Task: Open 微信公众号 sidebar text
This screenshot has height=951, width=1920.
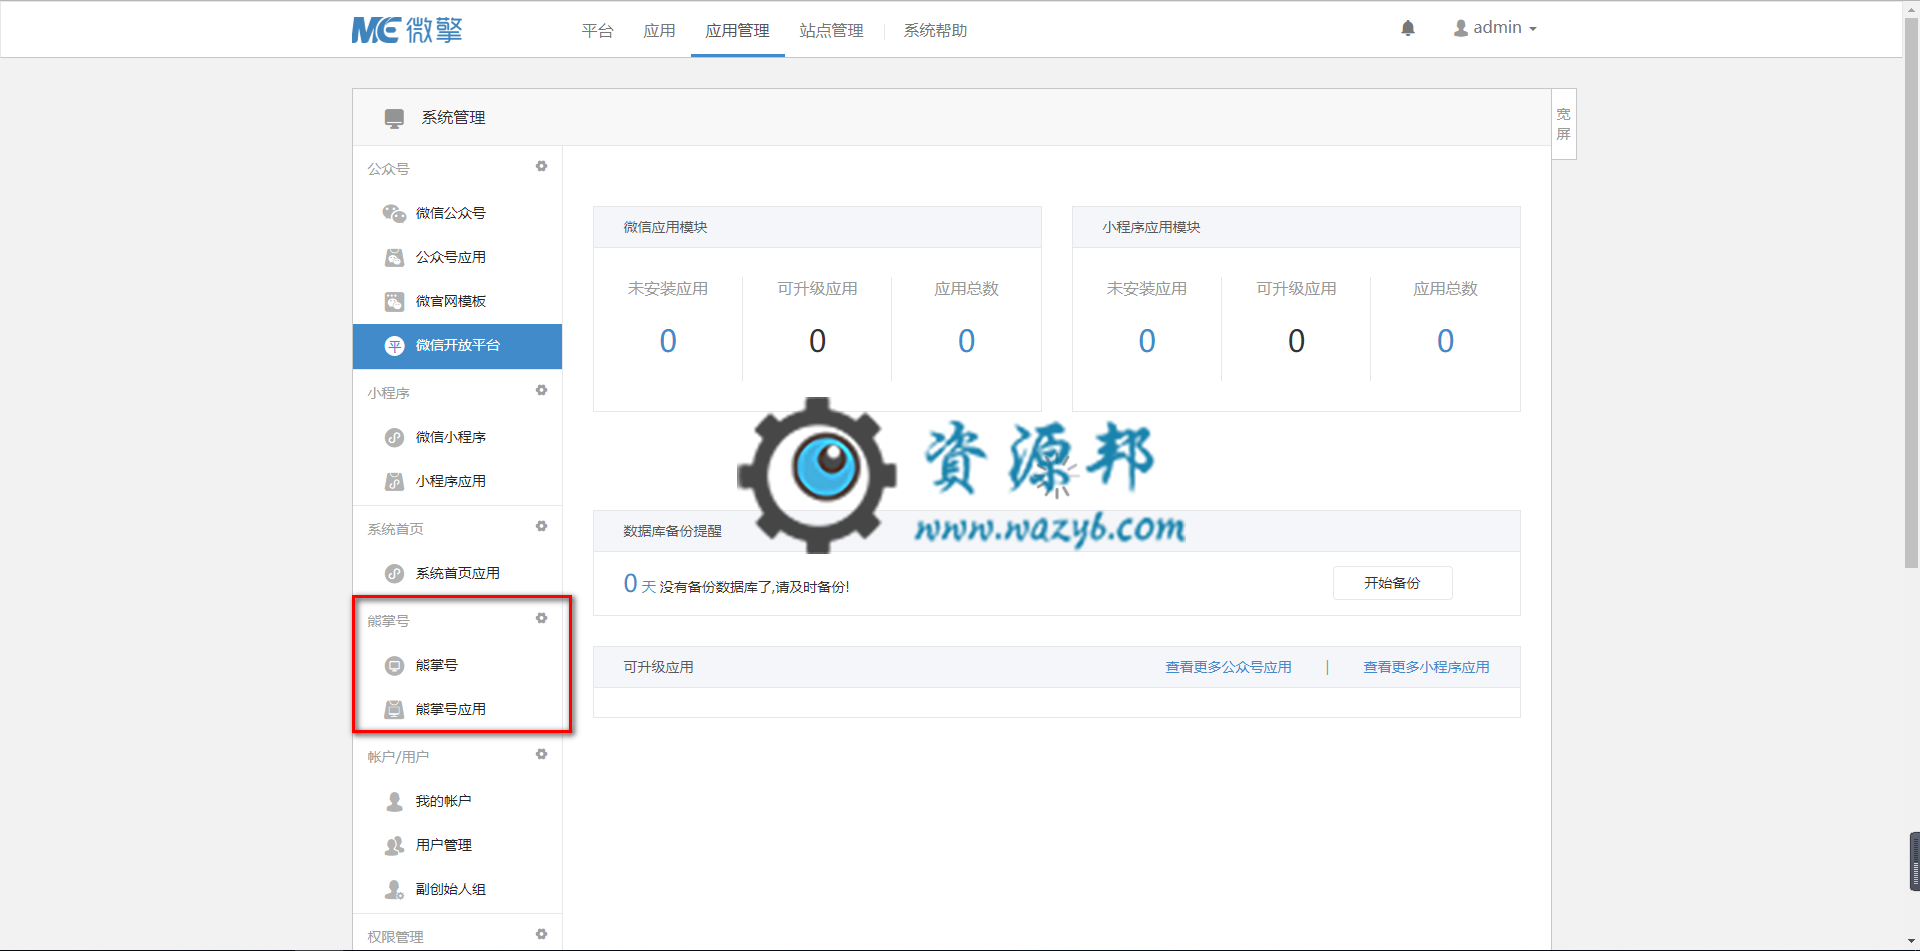Action: click(x=451, y=213)
